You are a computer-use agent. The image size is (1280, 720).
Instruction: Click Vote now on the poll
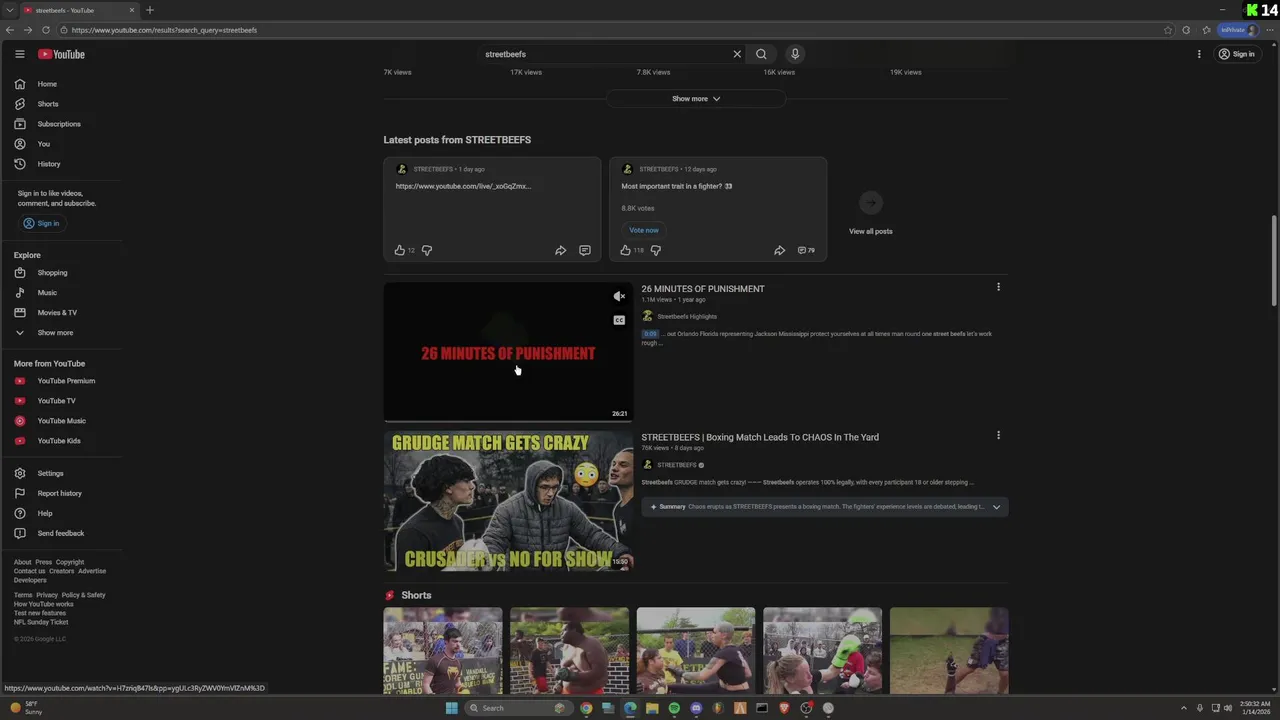coord(644,230)
